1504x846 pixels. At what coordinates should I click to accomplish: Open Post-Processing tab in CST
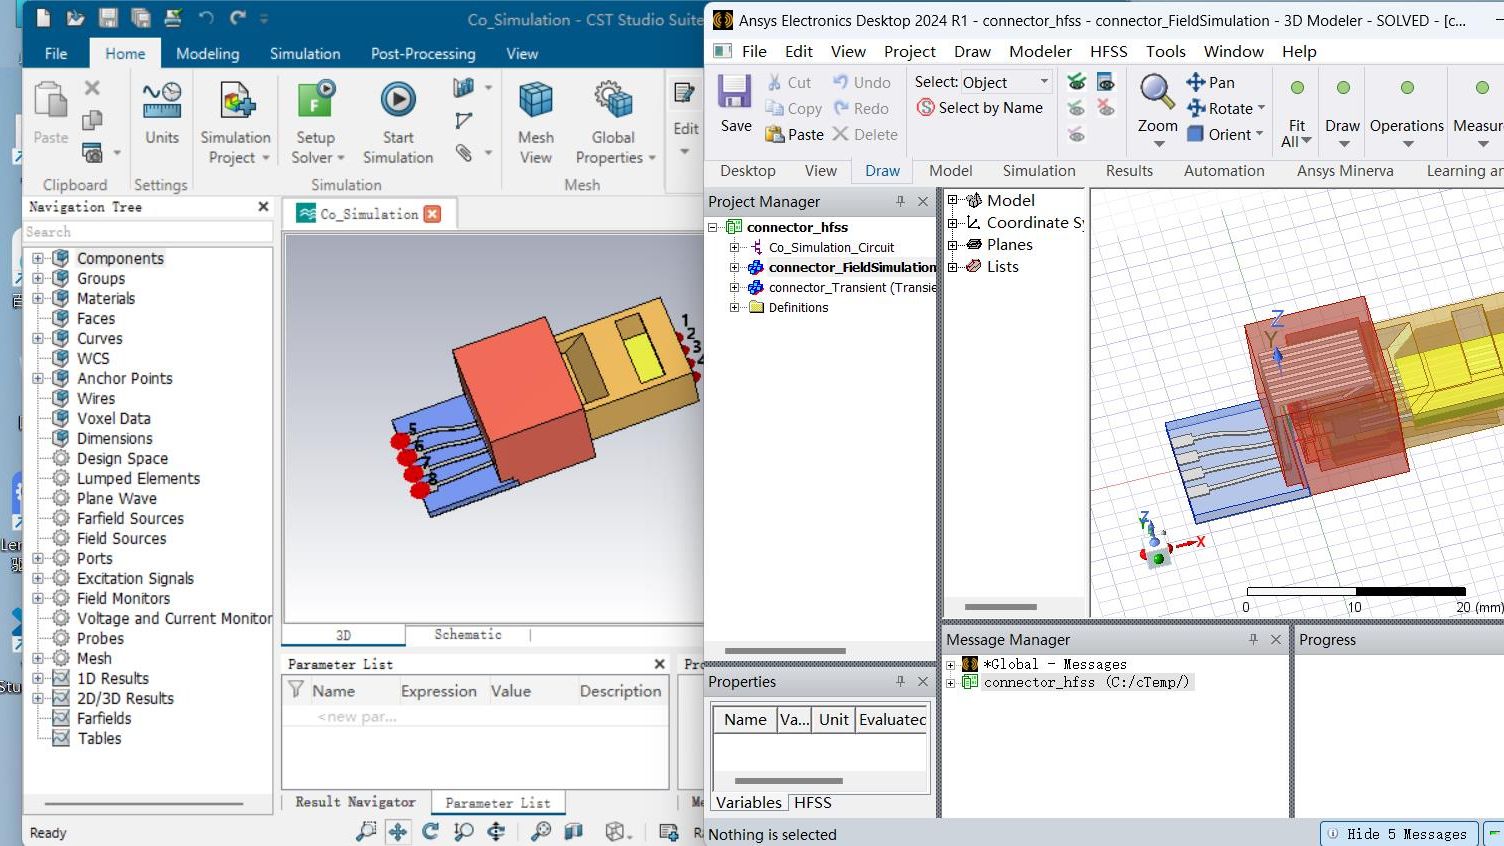pyautogui.click(x=423, y=54)
